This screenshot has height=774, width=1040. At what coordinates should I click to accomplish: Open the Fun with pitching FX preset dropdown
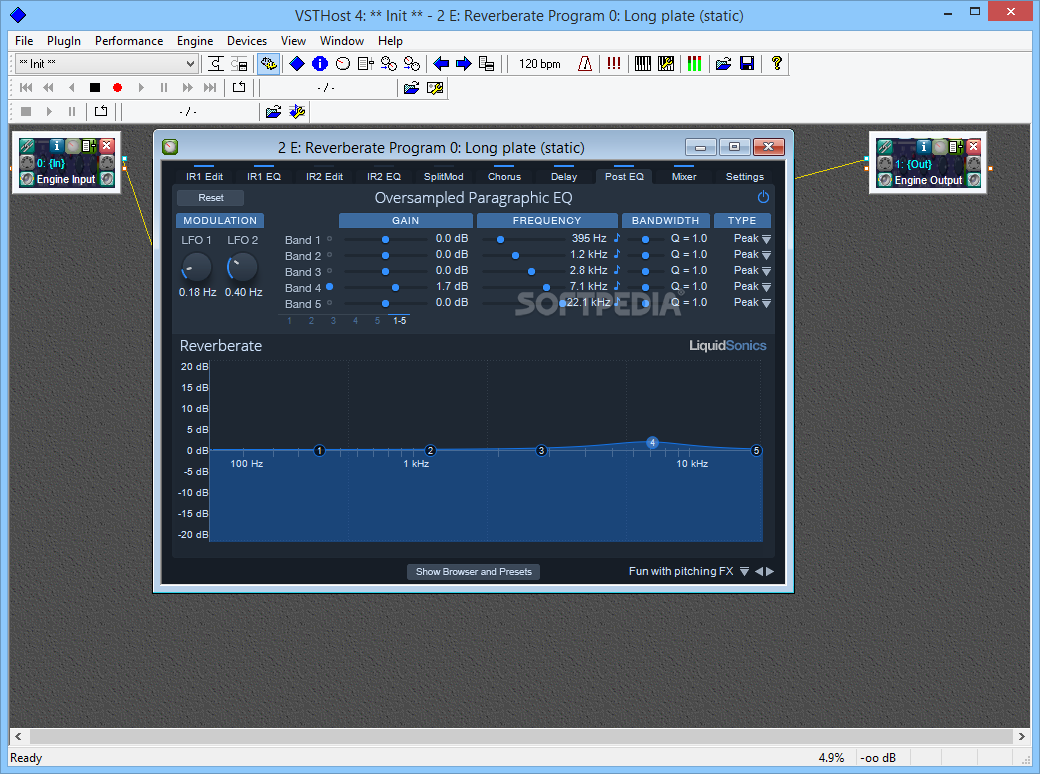[744, 571]
